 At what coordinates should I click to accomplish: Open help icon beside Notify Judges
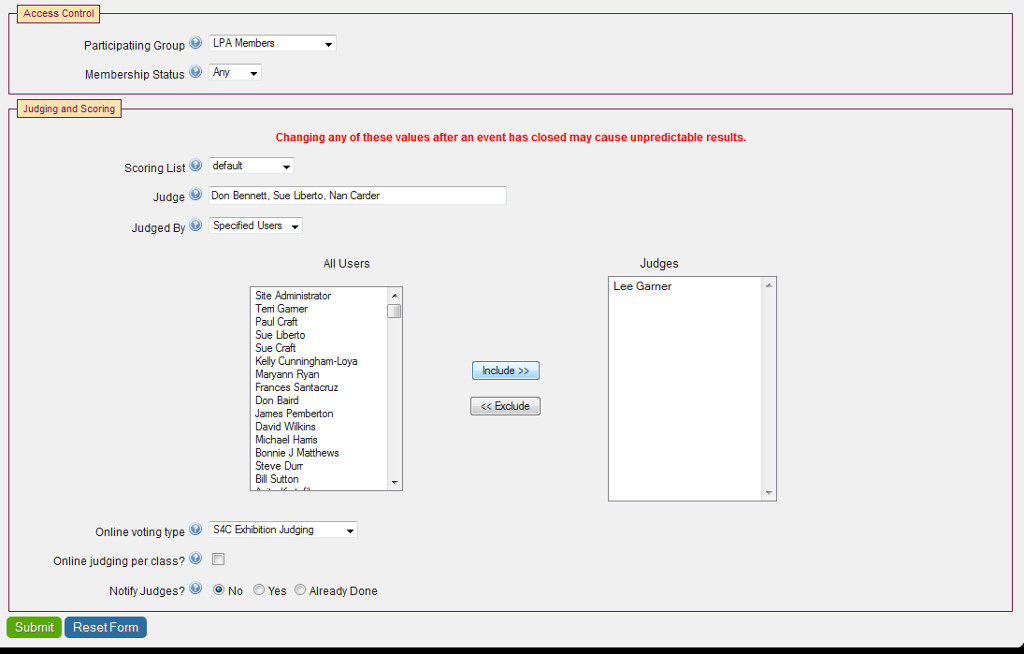(196, 590)
